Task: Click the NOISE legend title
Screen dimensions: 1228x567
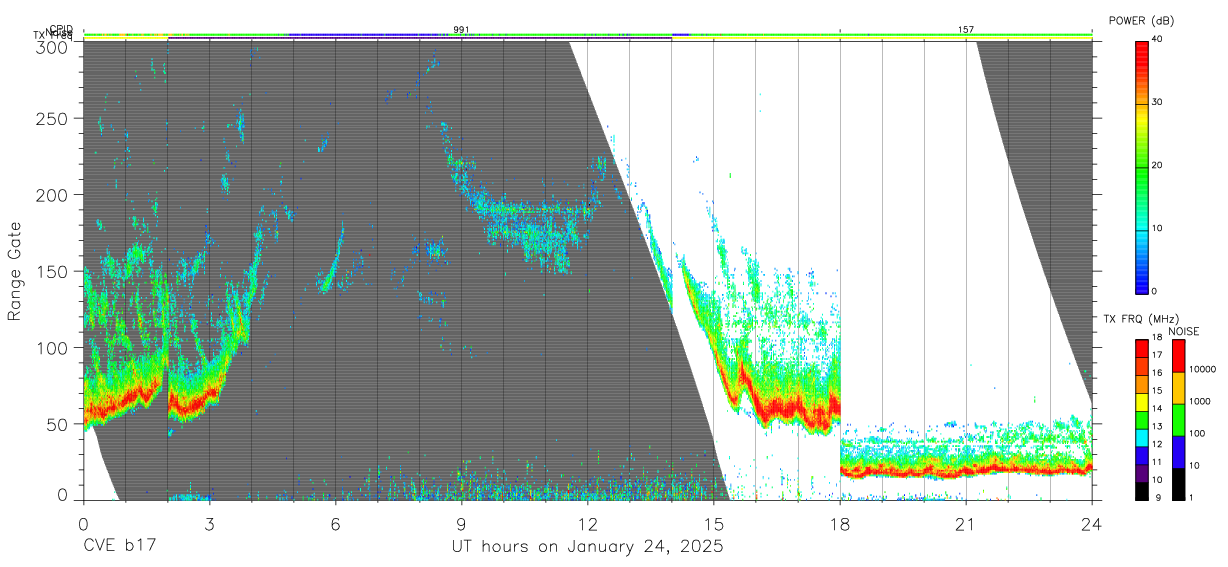Action: [1183, 331]
